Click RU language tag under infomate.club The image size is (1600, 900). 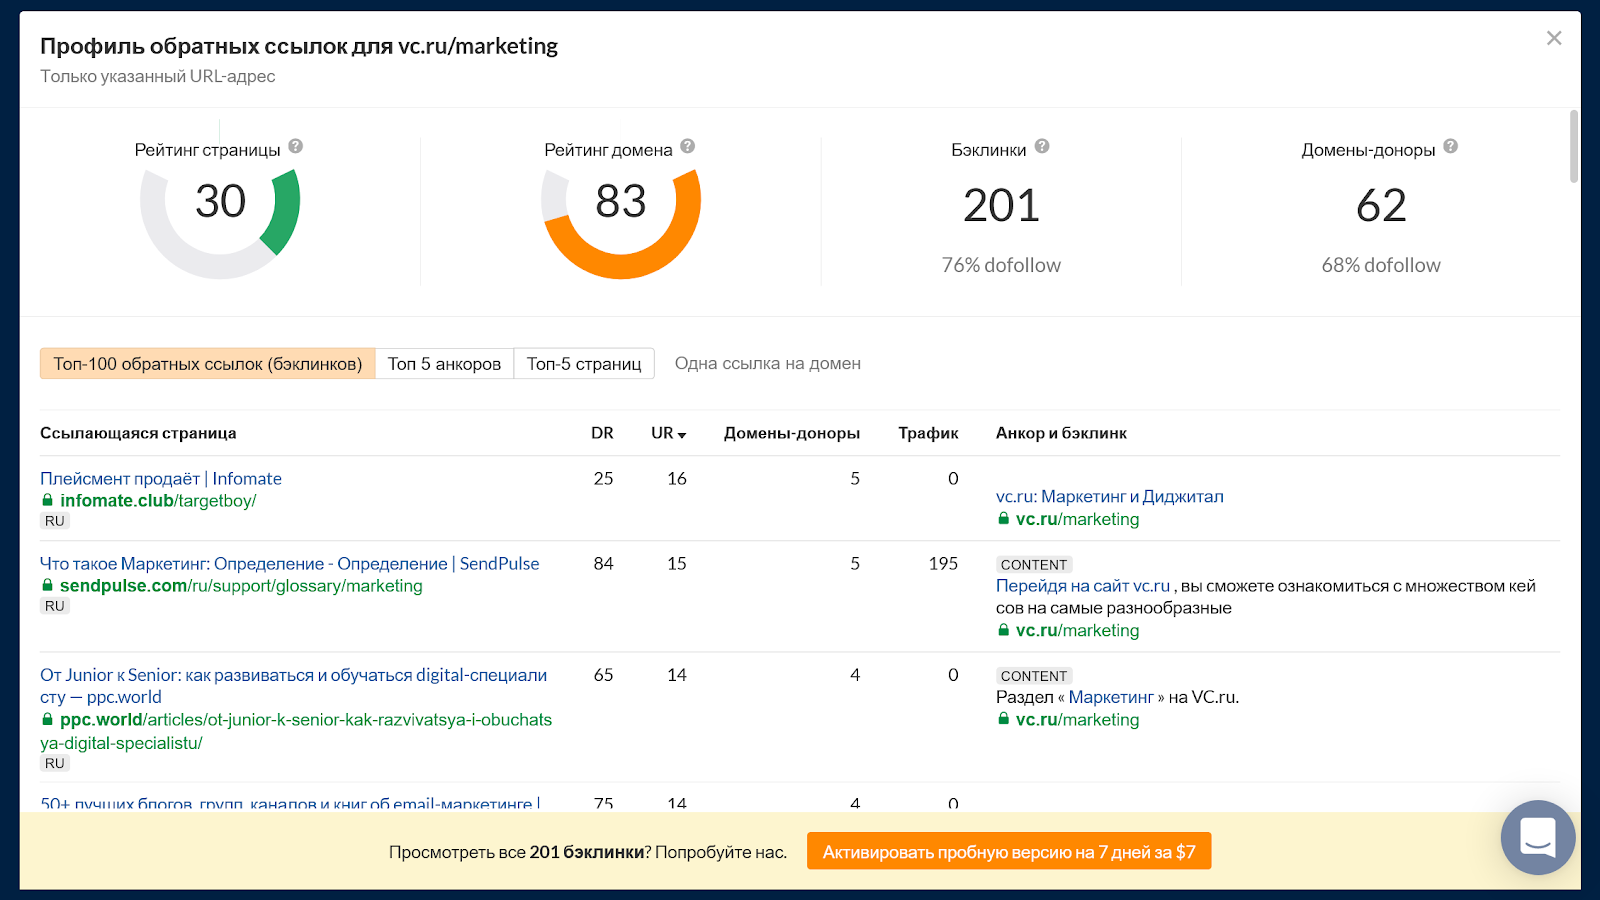click(55, 521)
